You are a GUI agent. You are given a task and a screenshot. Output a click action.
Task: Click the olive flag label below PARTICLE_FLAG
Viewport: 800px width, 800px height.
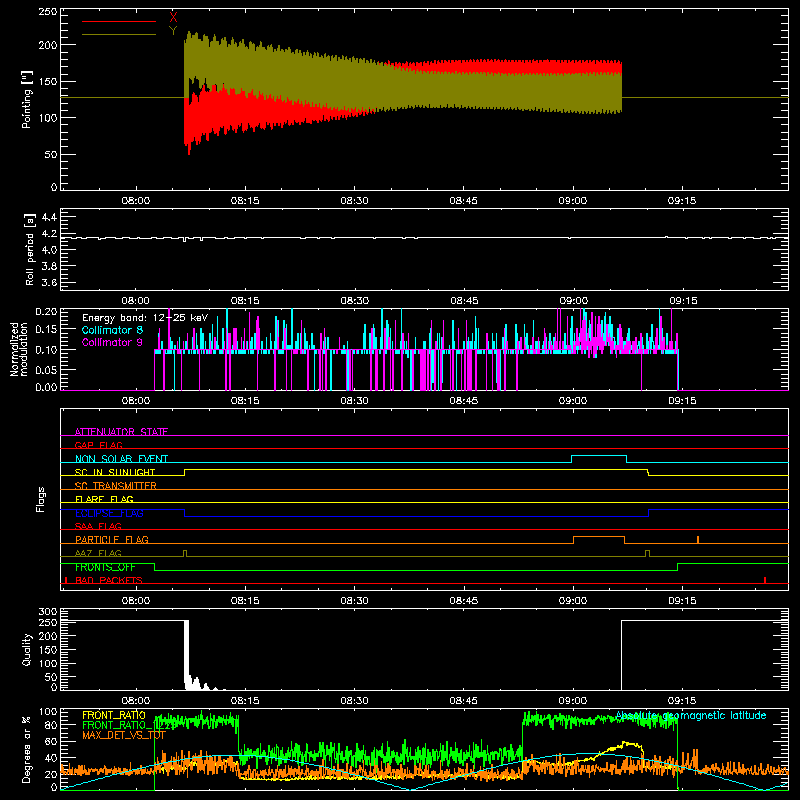[x=98, y=553]
